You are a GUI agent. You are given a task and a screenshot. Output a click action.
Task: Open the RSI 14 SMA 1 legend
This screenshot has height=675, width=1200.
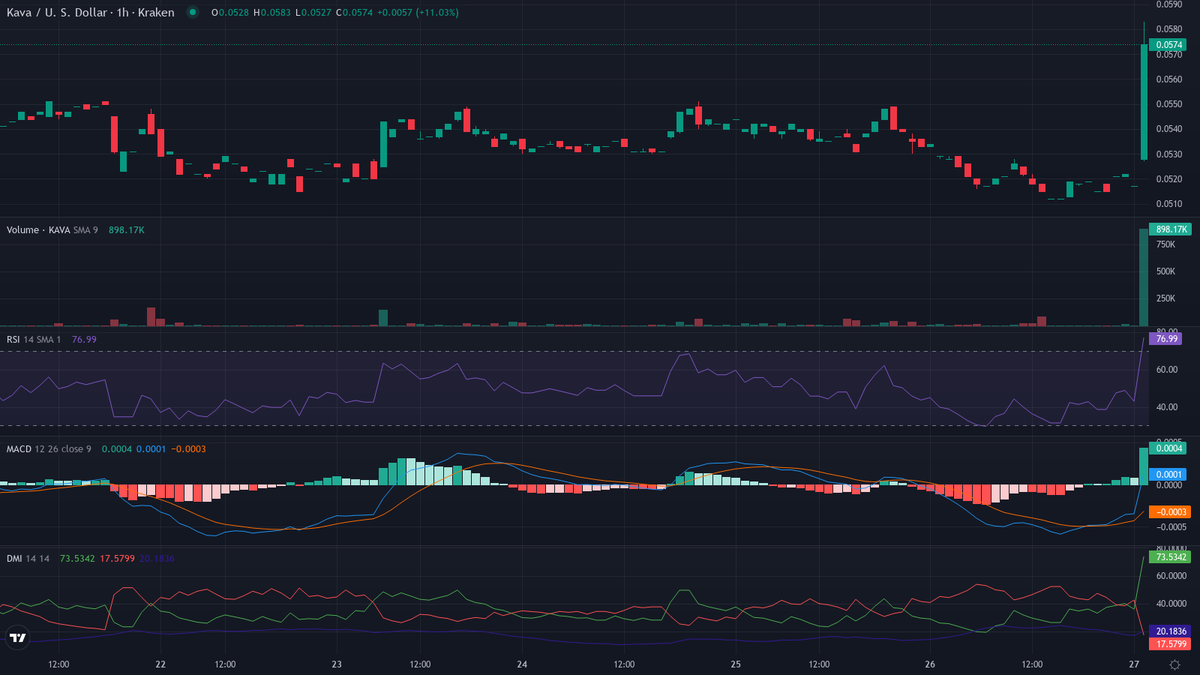(36, 340)
